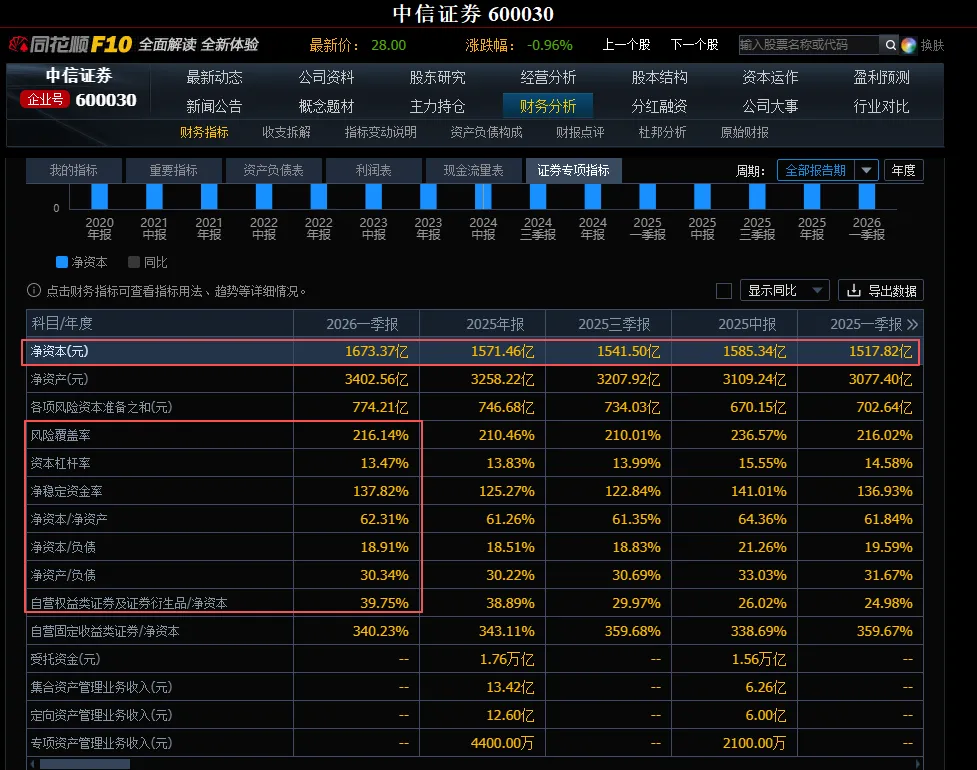This screenshot has width=977, height=770.
Task: Click the 资本杠杆率 row label
Action: click(60, 463)
